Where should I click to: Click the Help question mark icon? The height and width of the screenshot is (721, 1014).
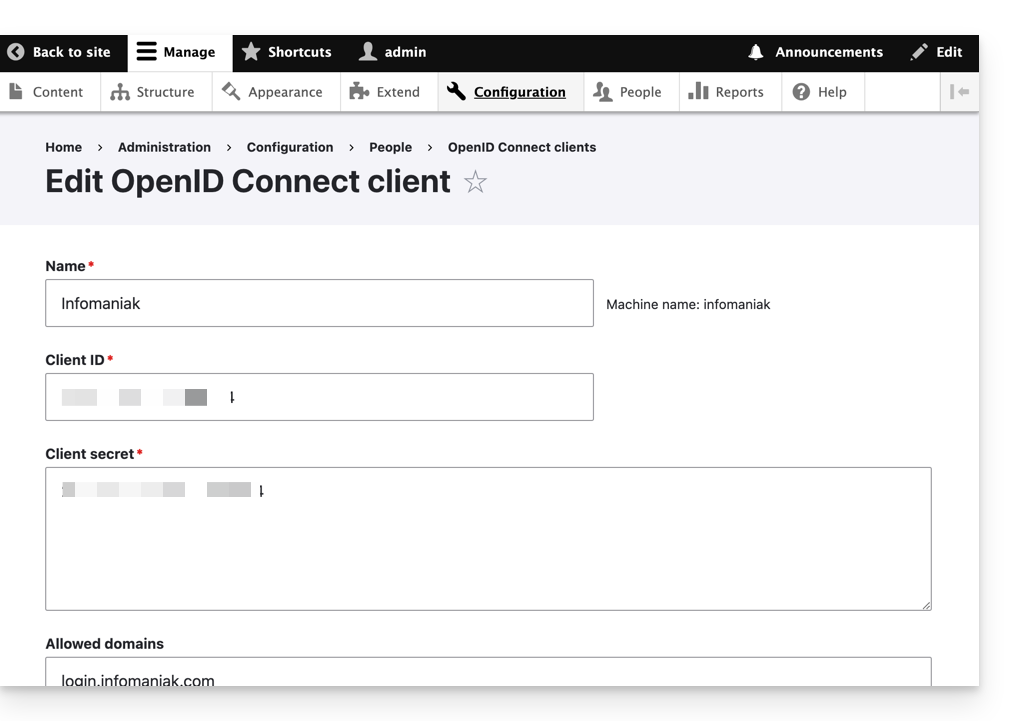coord(801,92)
